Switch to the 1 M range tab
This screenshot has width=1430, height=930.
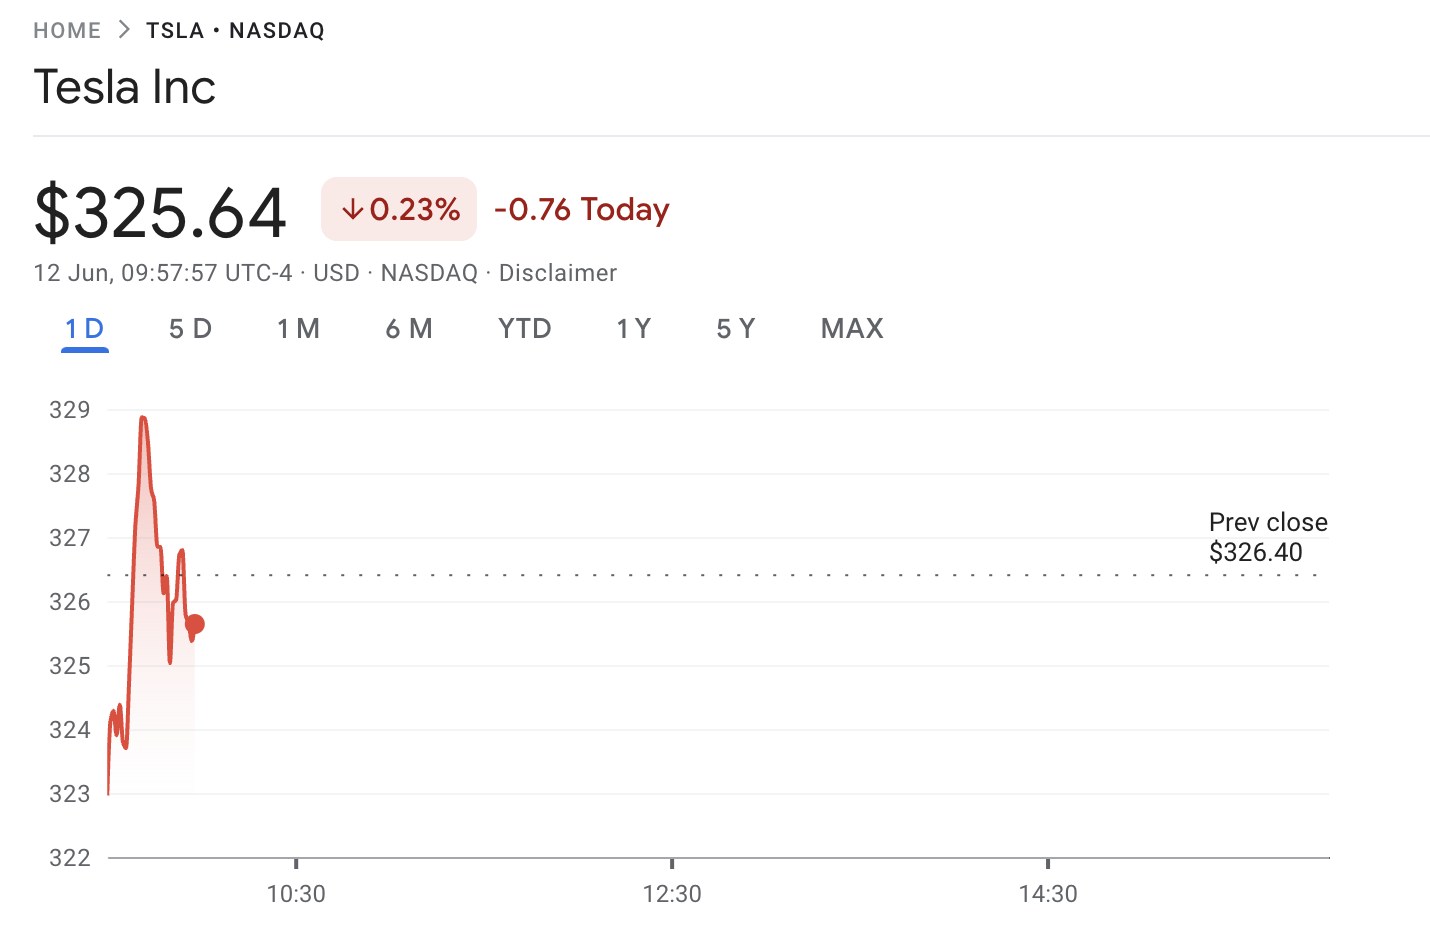click(x=298, y=329)
